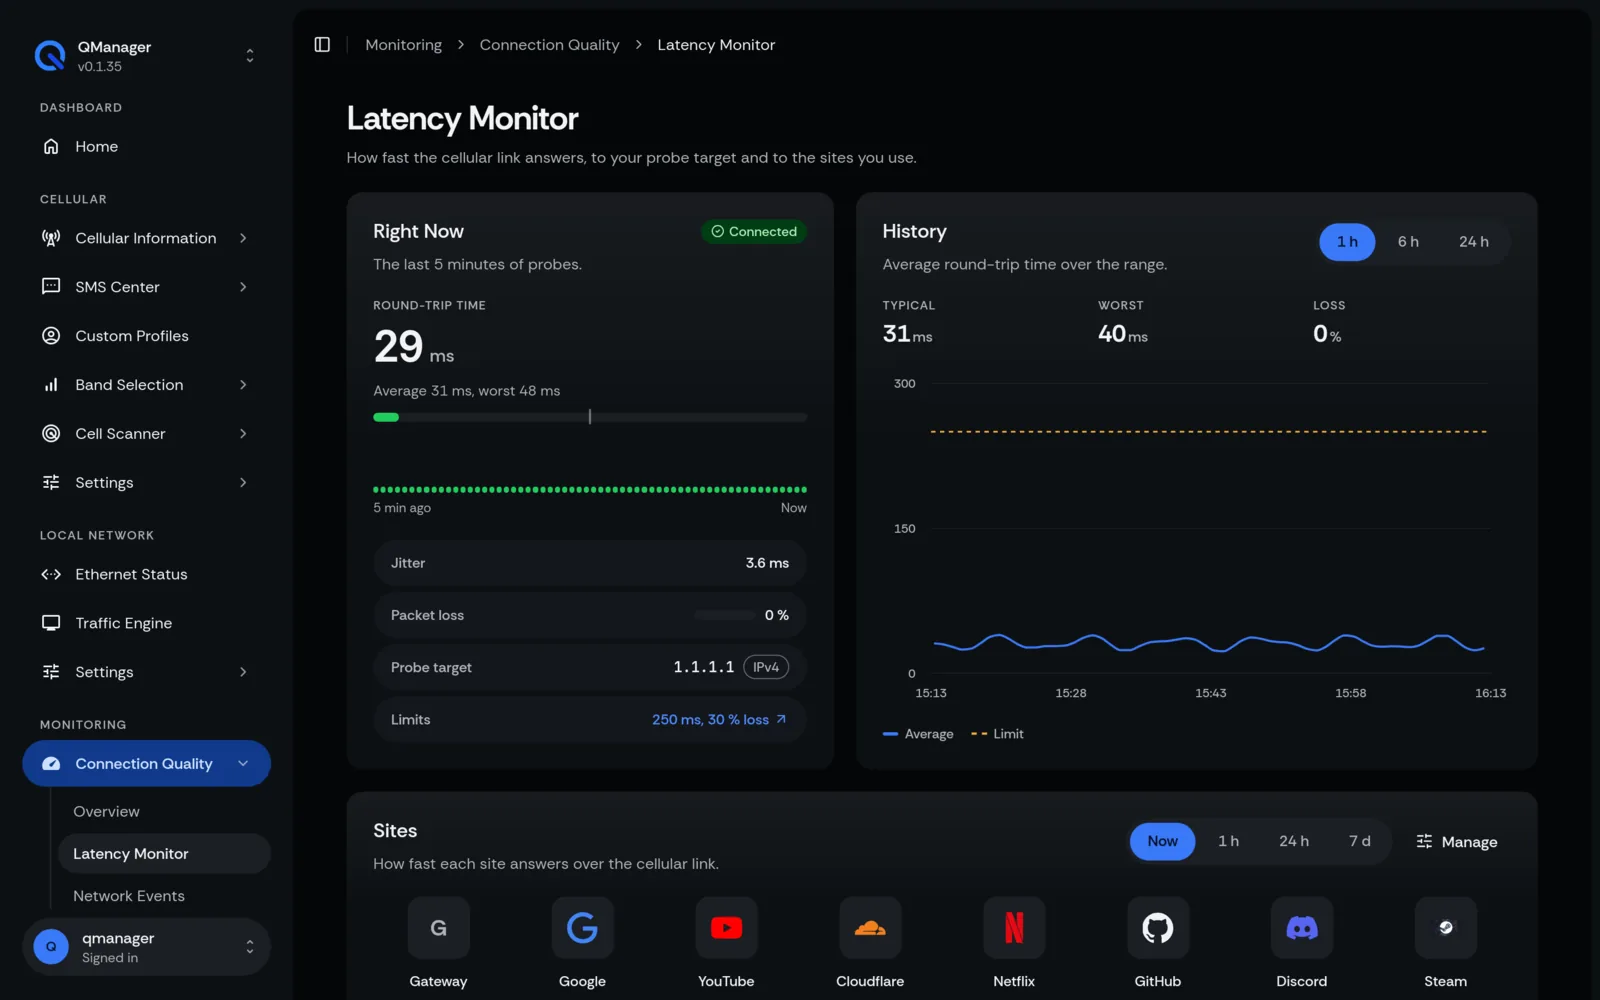Image resolution: width=1600 pixels, height=1000 pixels.
Task: Click the Manage sites button
Action: 1457,842
